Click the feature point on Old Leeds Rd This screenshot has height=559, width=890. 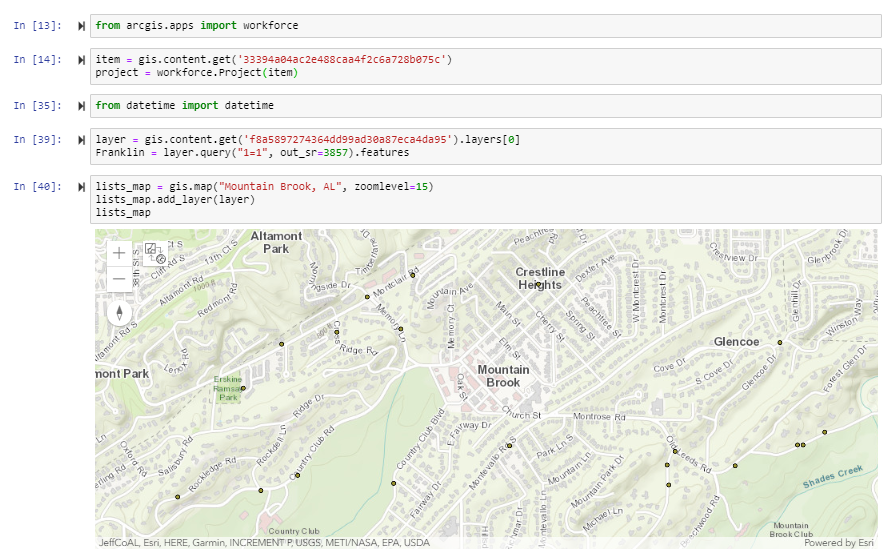[675, 452]
